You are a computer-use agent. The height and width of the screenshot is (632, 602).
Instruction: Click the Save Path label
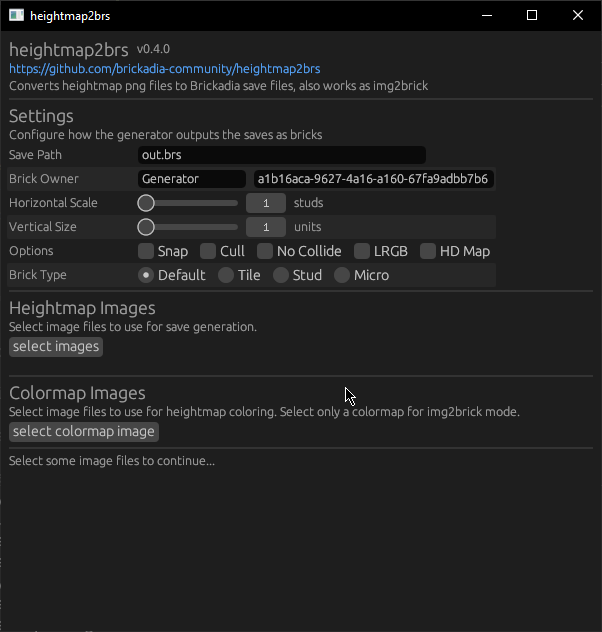click(x=35, y=155)
